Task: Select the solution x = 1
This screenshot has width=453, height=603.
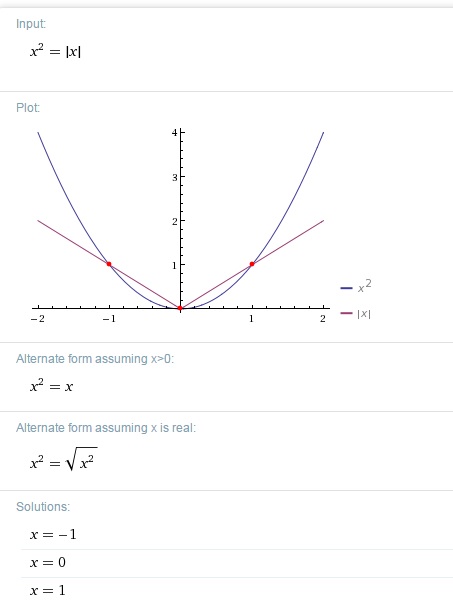Action: (48, 590)
